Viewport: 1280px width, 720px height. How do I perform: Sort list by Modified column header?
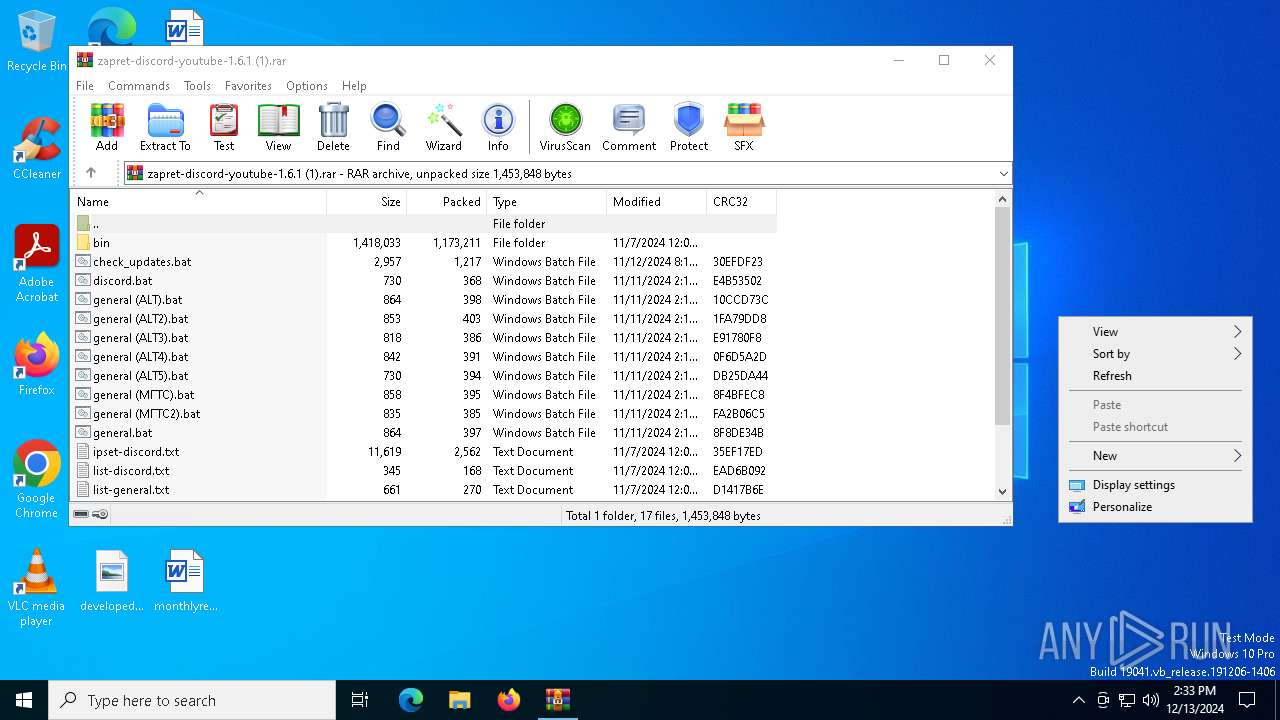(656, 202)
